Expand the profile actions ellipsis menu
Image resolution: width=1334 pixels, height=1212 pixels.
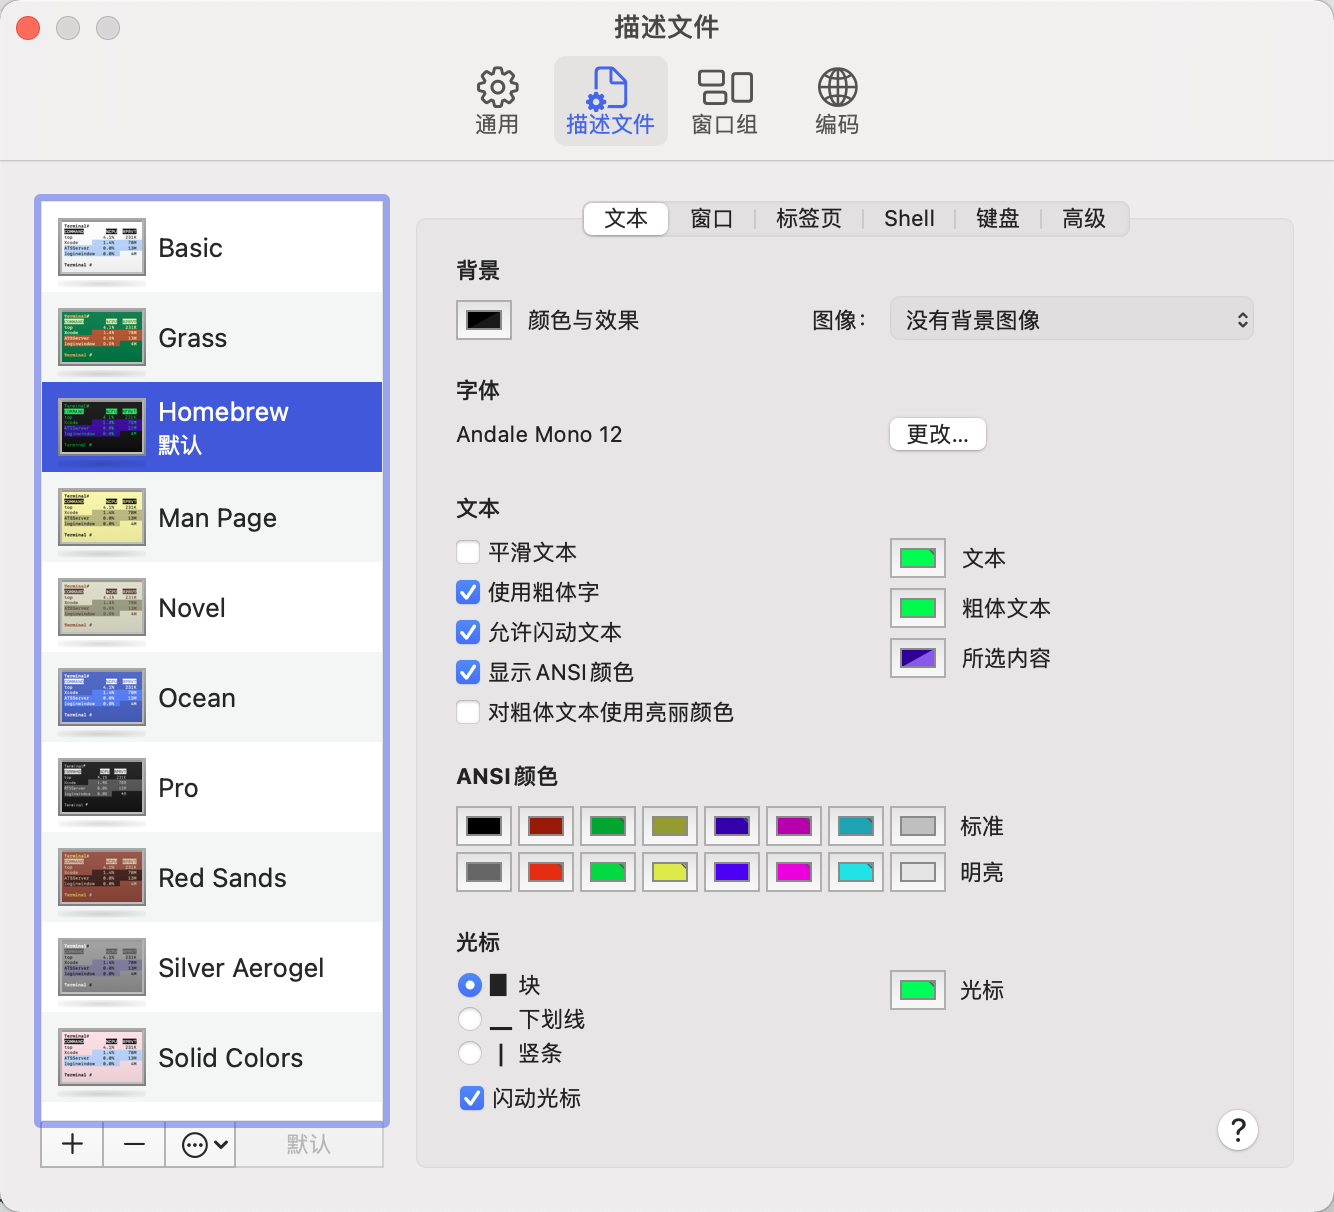[205, 1145]
